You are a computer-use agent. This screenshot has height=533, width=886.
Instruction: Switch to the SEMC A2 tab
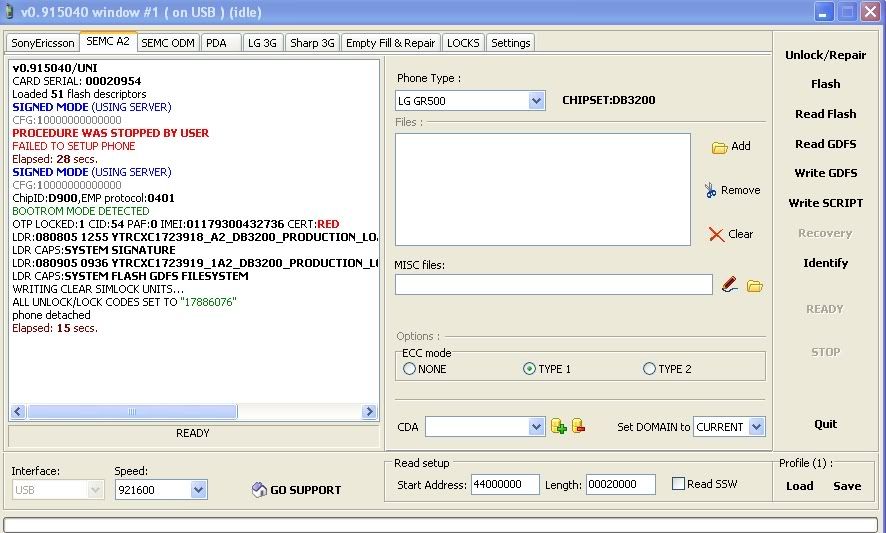(108, 41)
